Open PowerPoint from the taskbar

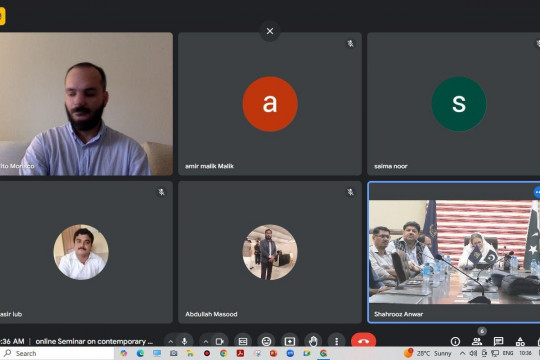coord(273,353)
